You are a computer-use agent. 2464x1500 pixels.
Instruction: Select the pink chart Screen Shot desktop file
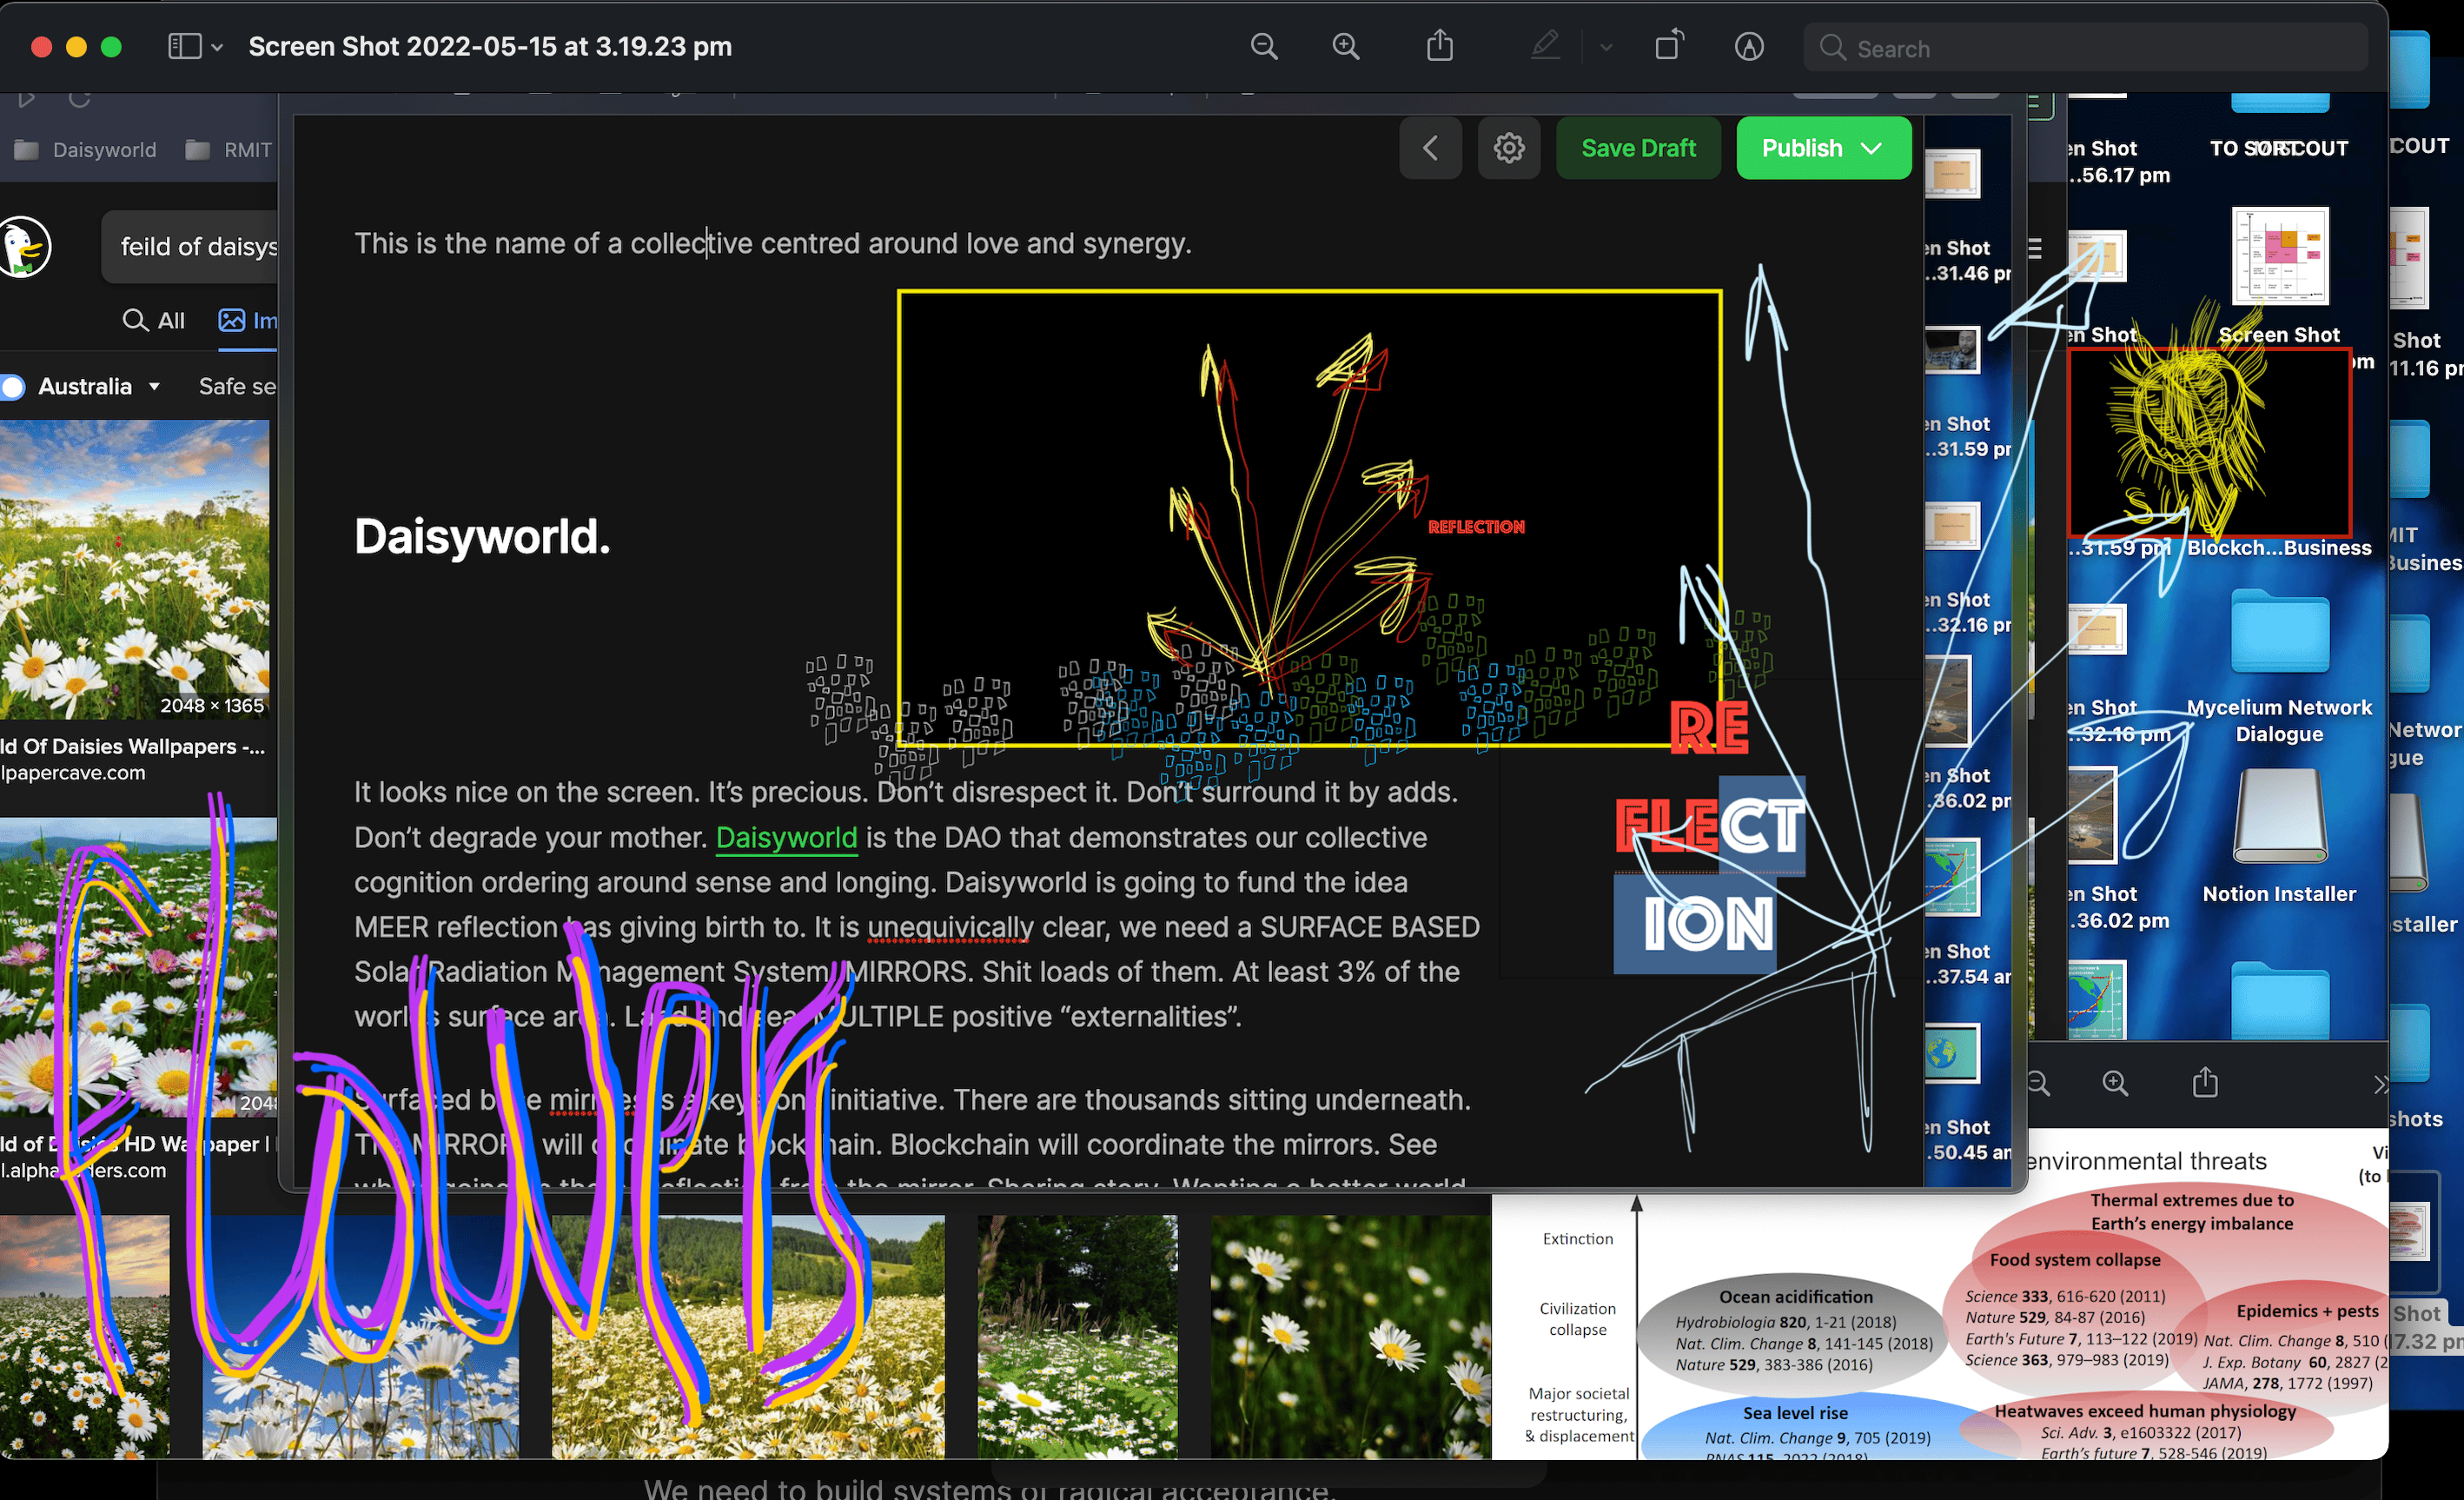click(x=2279, y=255)
